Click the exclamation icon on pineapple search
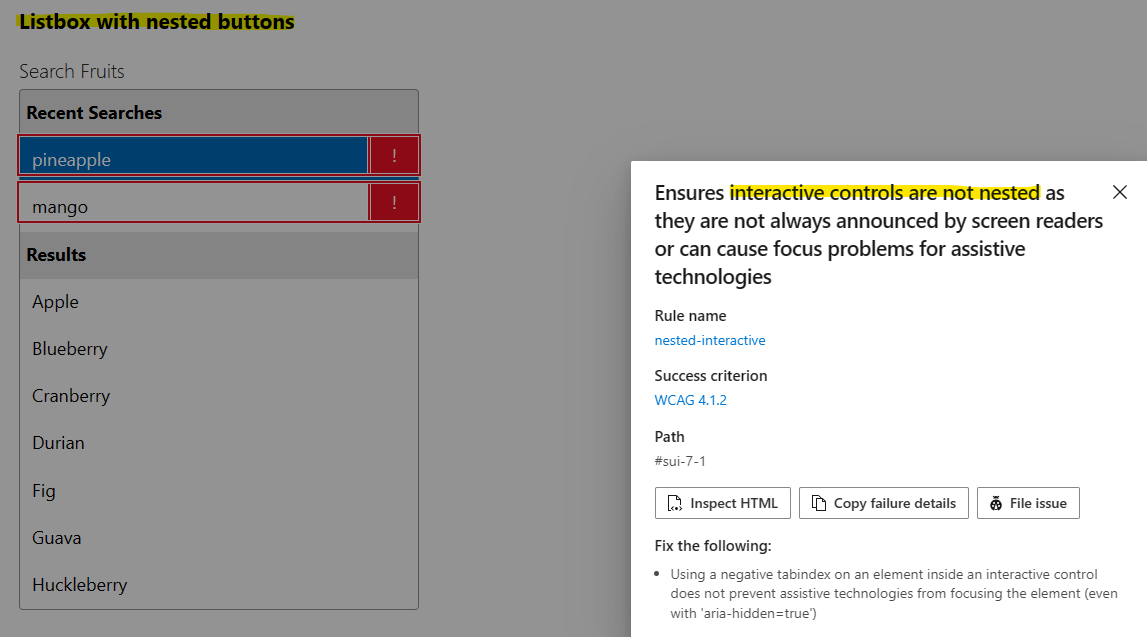This screenshot has width=1147, height=637. pos(394,156)
